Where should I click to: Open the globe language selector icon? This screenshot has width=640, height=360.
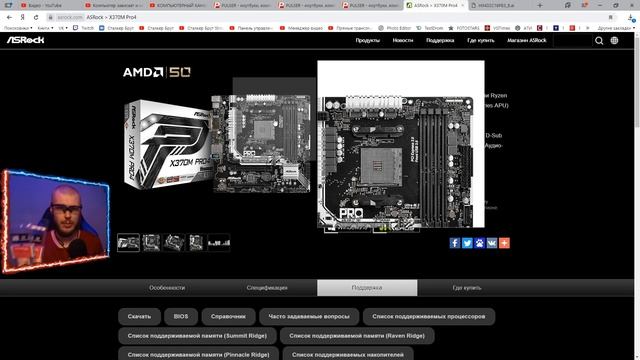tap(614, 40)
